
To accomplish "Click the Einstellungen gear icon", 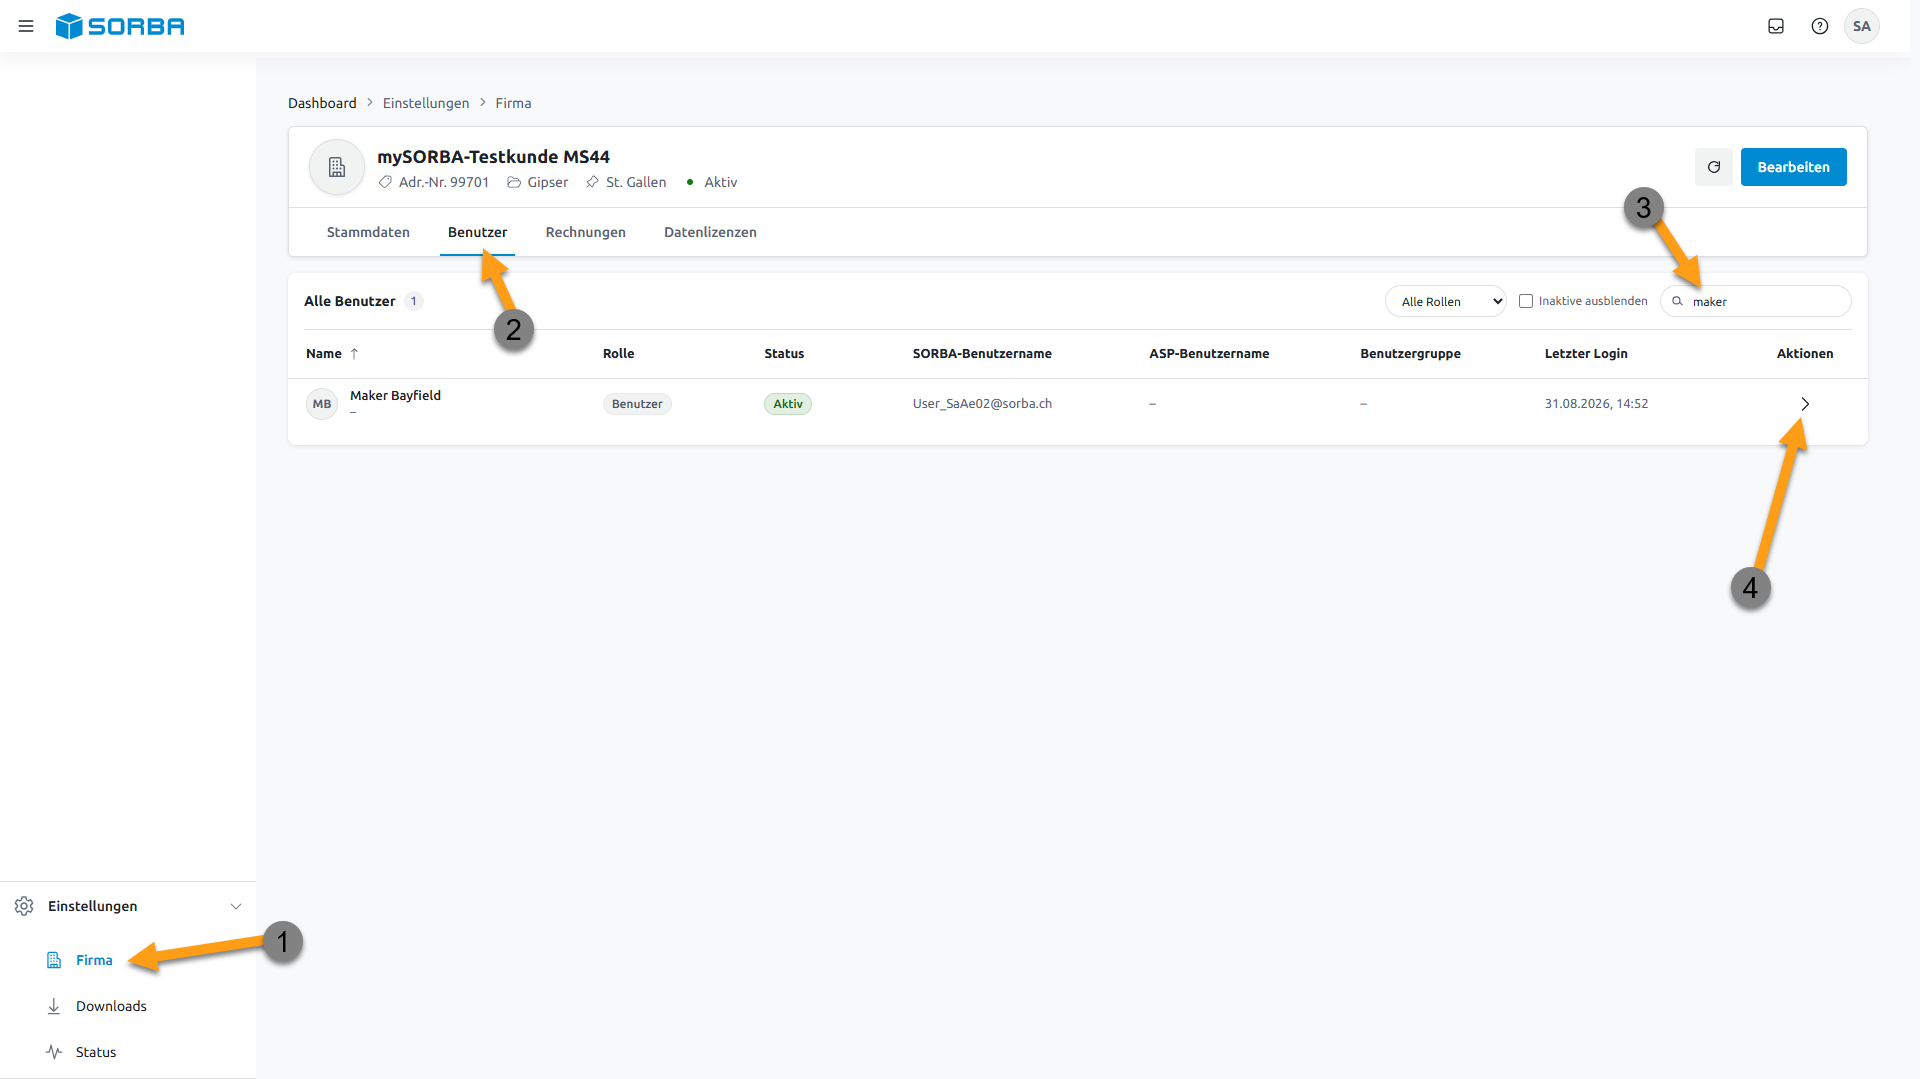I will [x=24, y=906].
